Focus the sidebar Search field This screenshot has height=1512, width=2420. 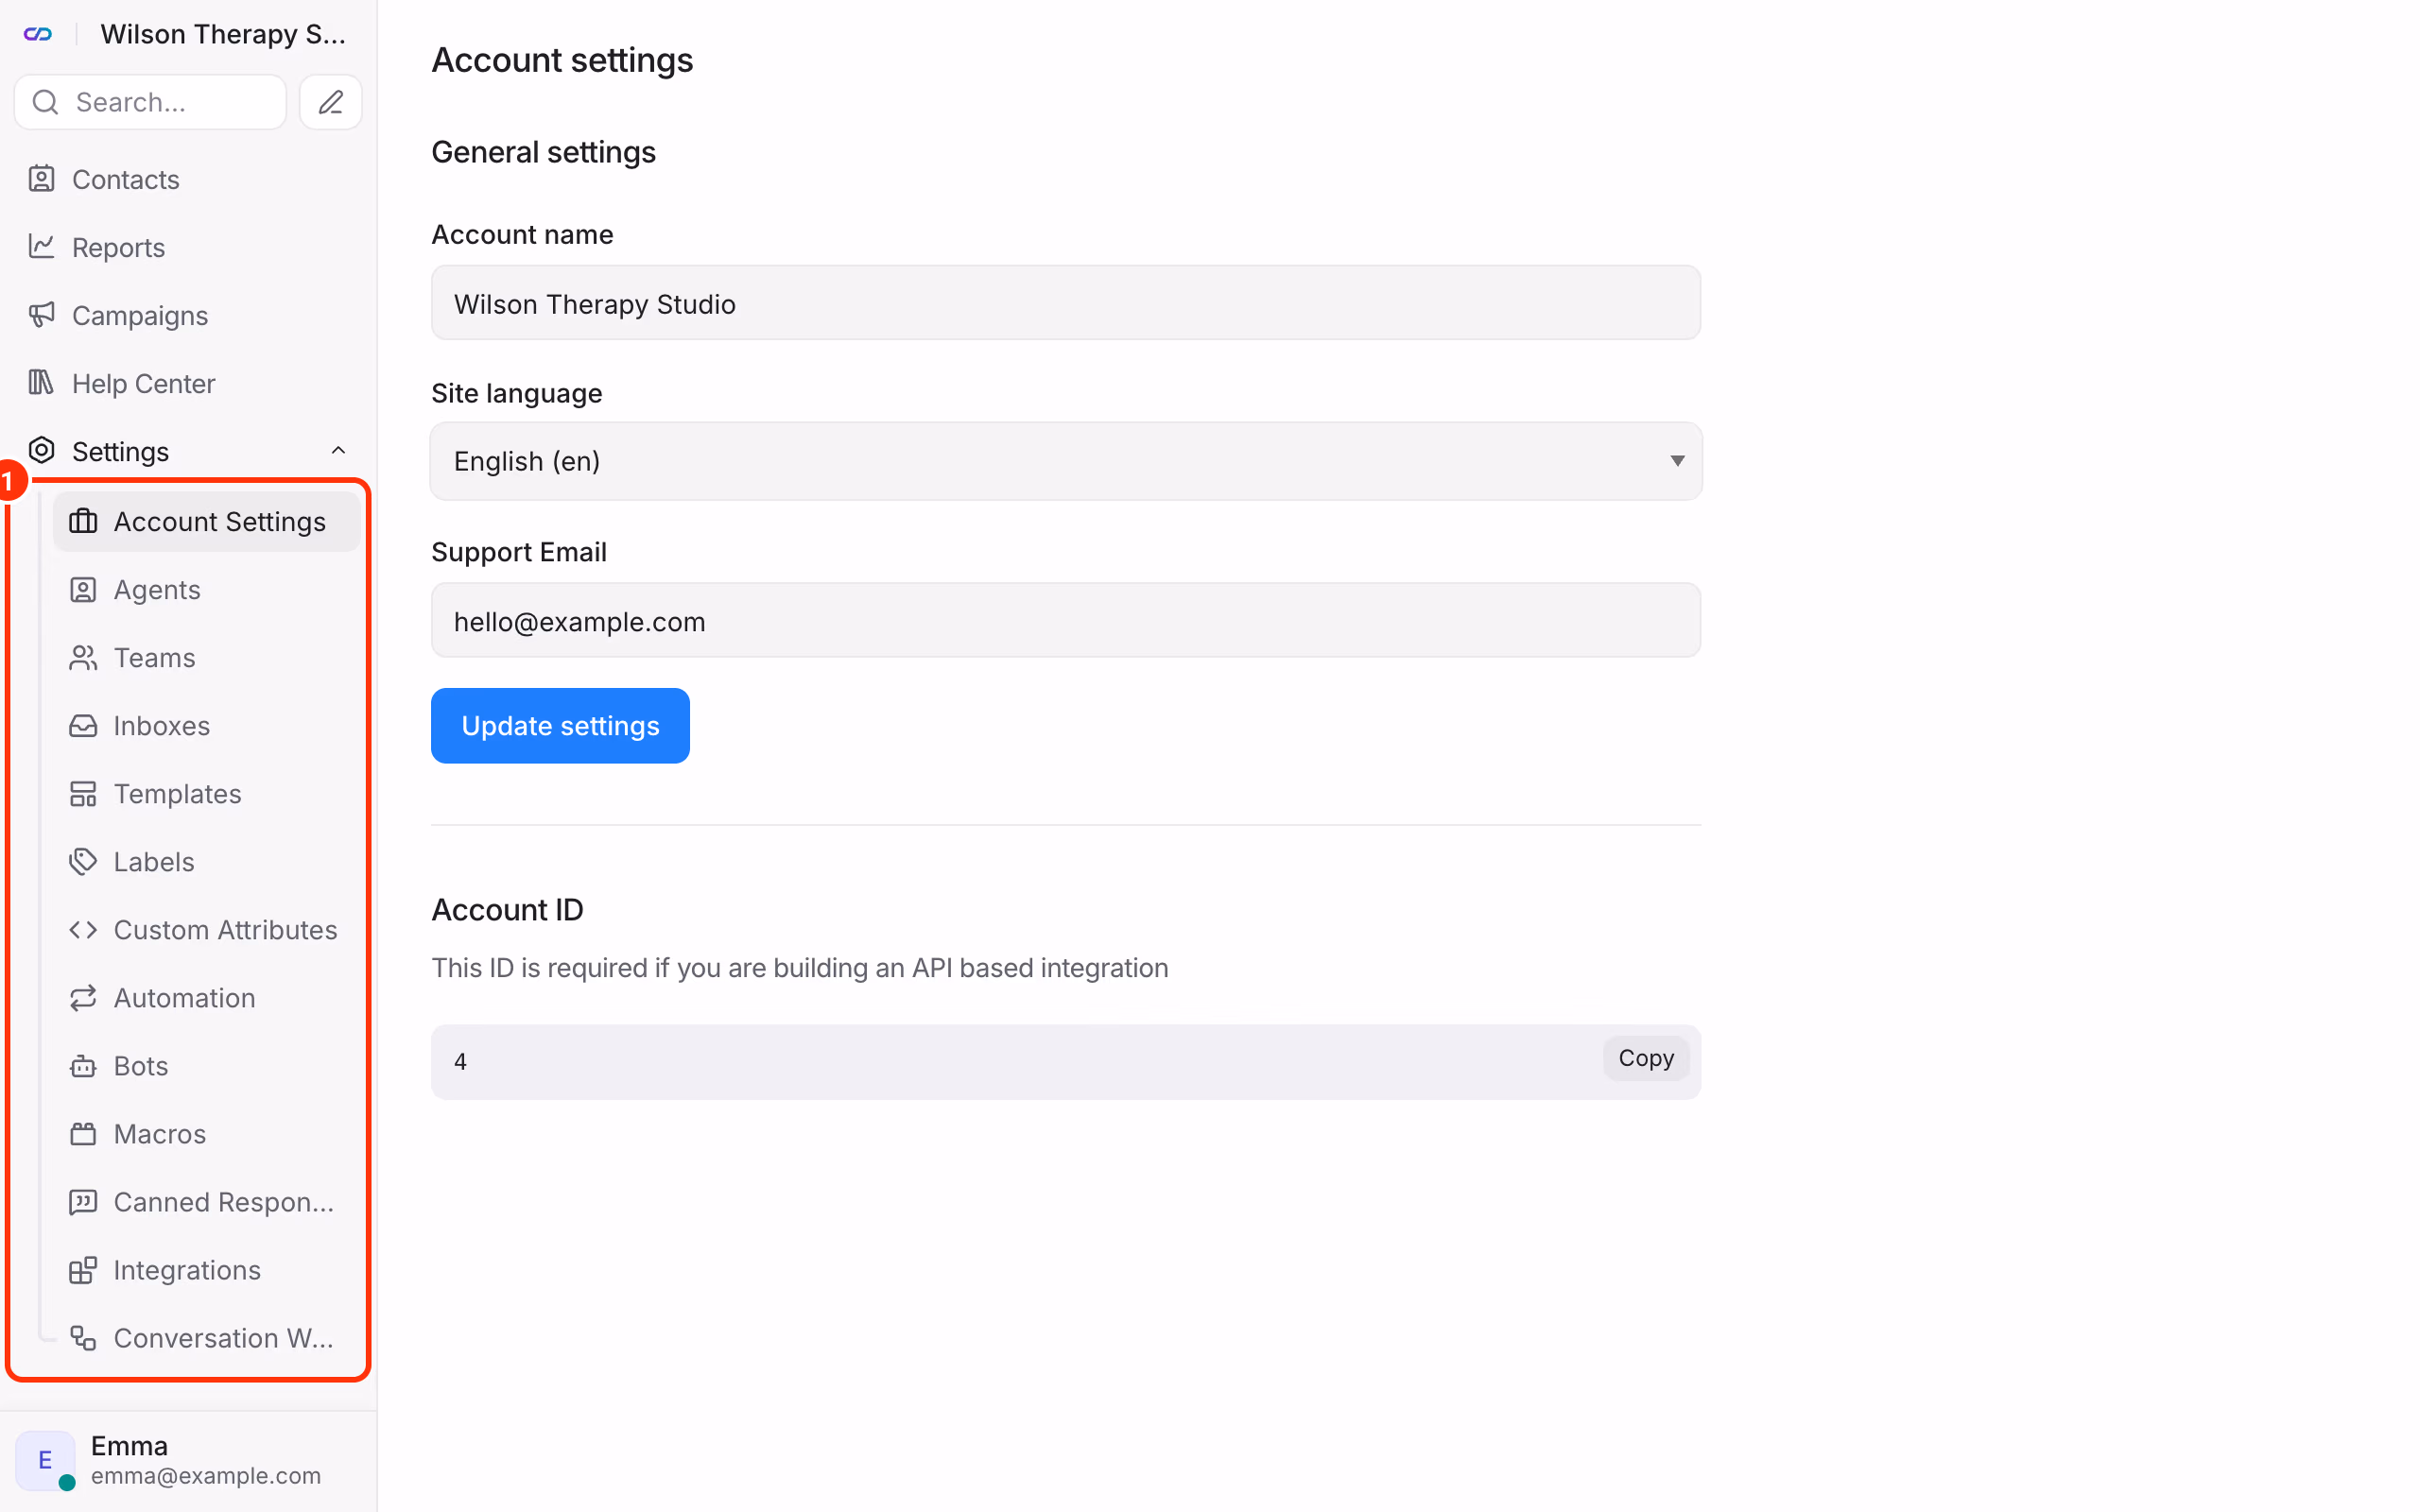150,102
